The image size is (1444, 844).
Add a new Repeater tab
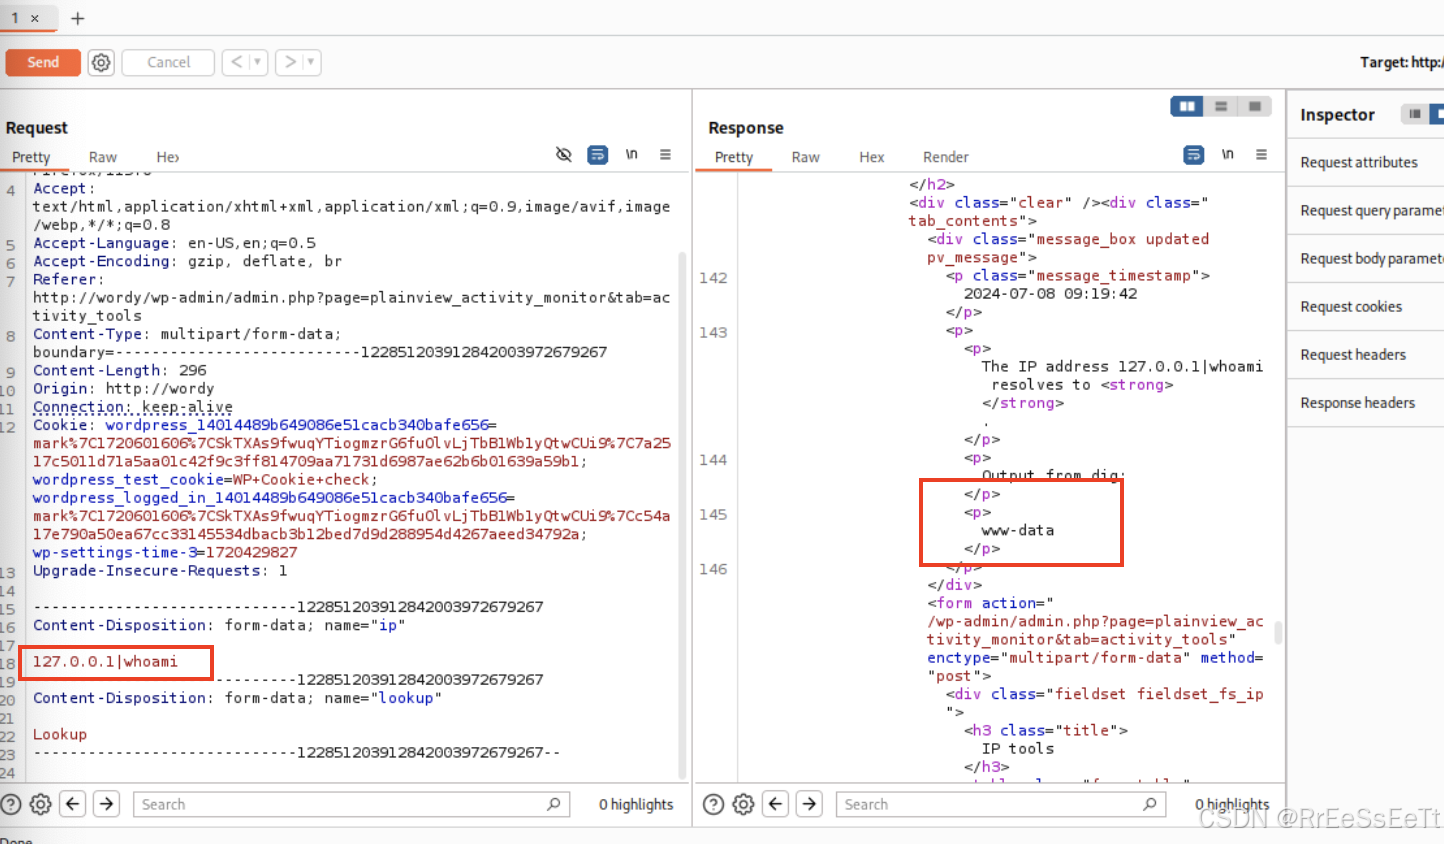click(x=78, y=18)
